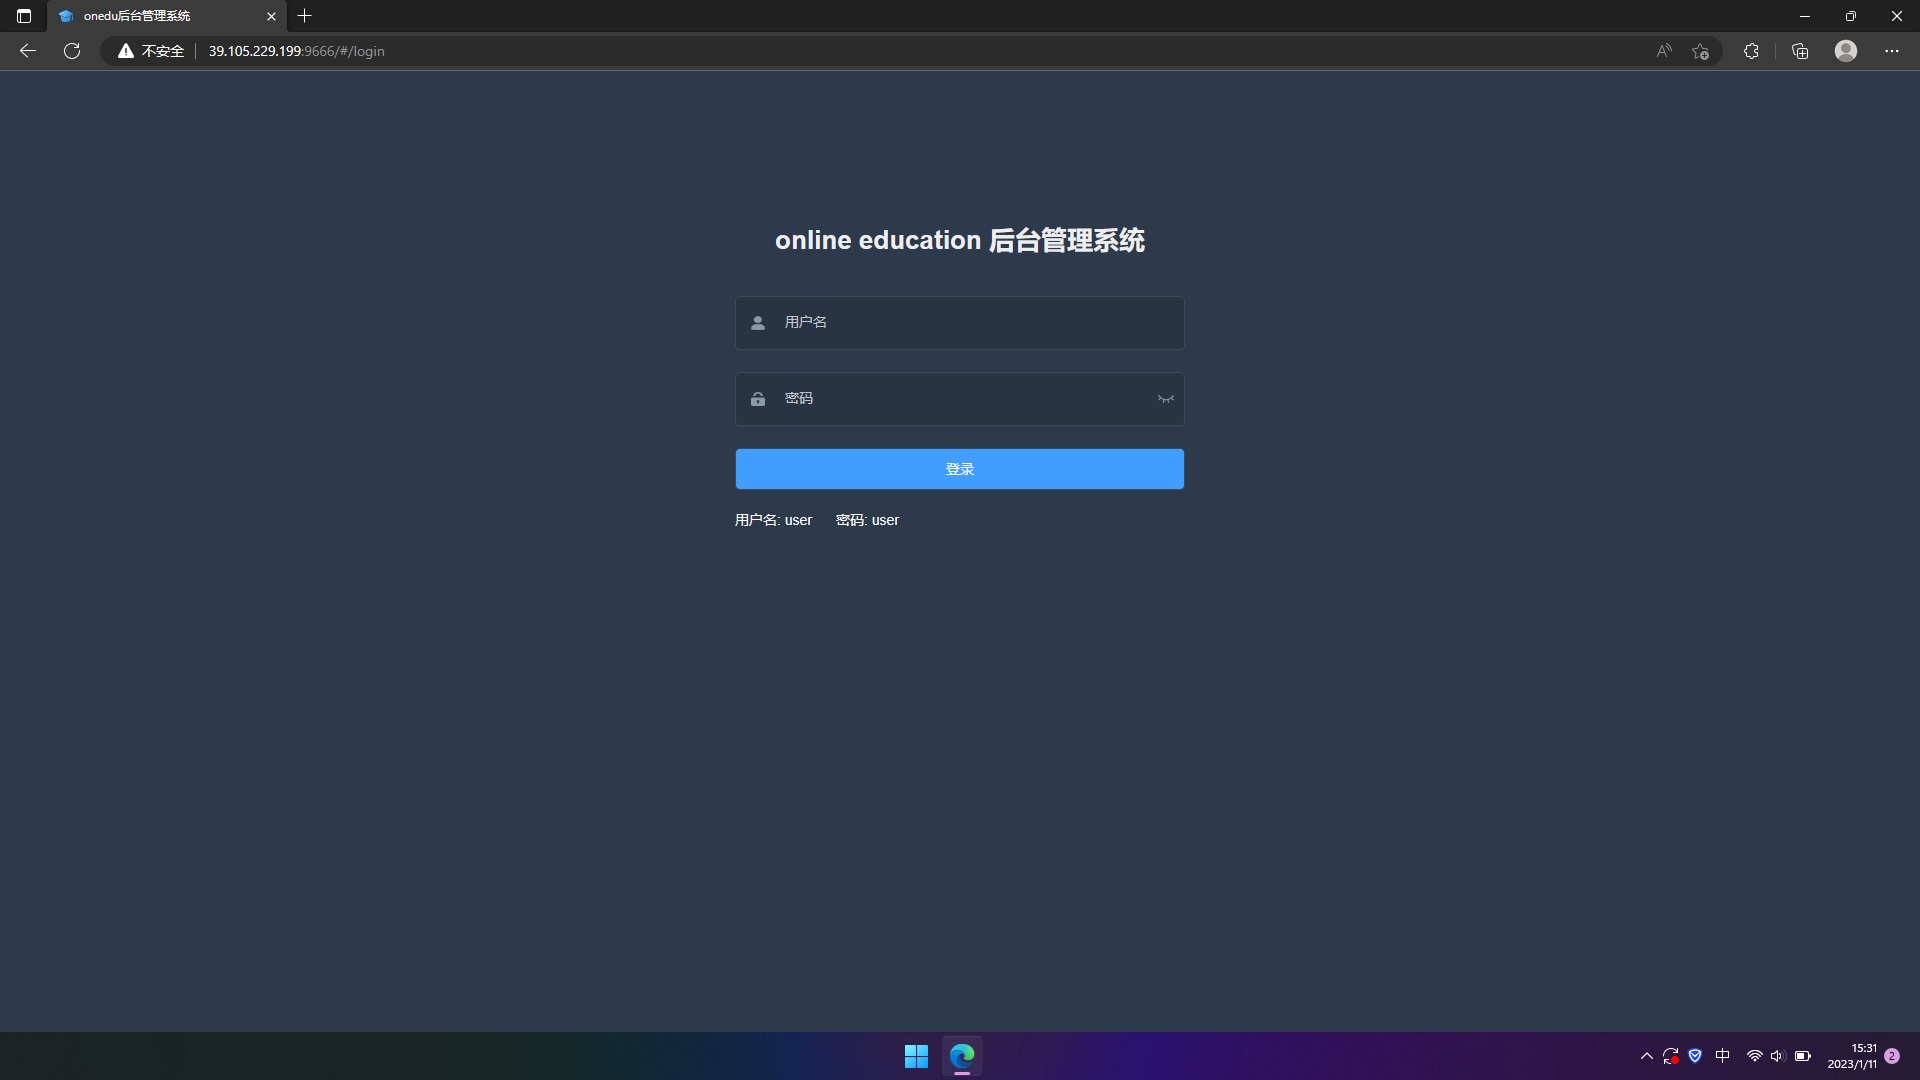This screenshot has height=1080, width=1920.
Task: Click the blue 登录 login button
Action: click(959, 469)
